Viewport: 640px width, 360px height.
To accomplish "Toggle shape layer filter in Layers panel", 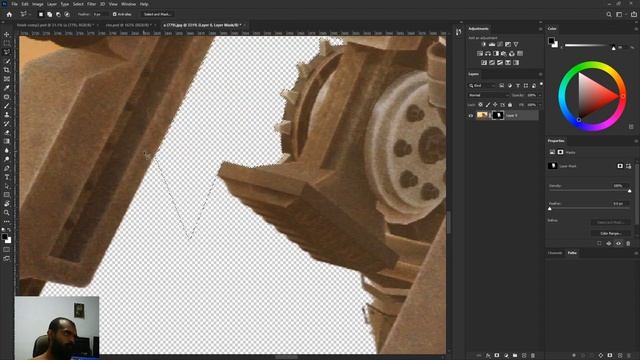I will (526, 86).
